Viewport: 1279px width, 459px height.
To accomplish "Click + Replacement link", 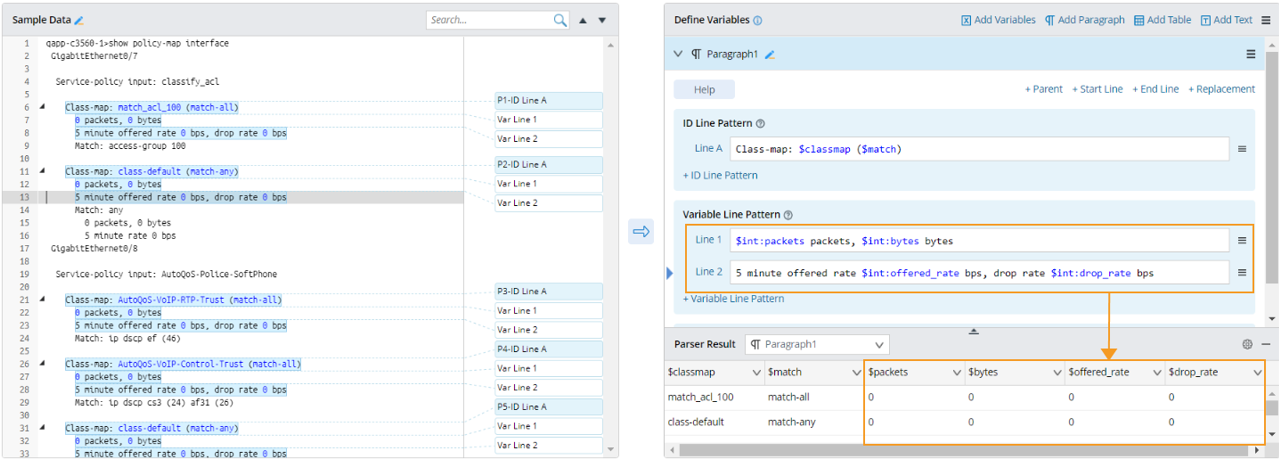I will pos(1221,89).
